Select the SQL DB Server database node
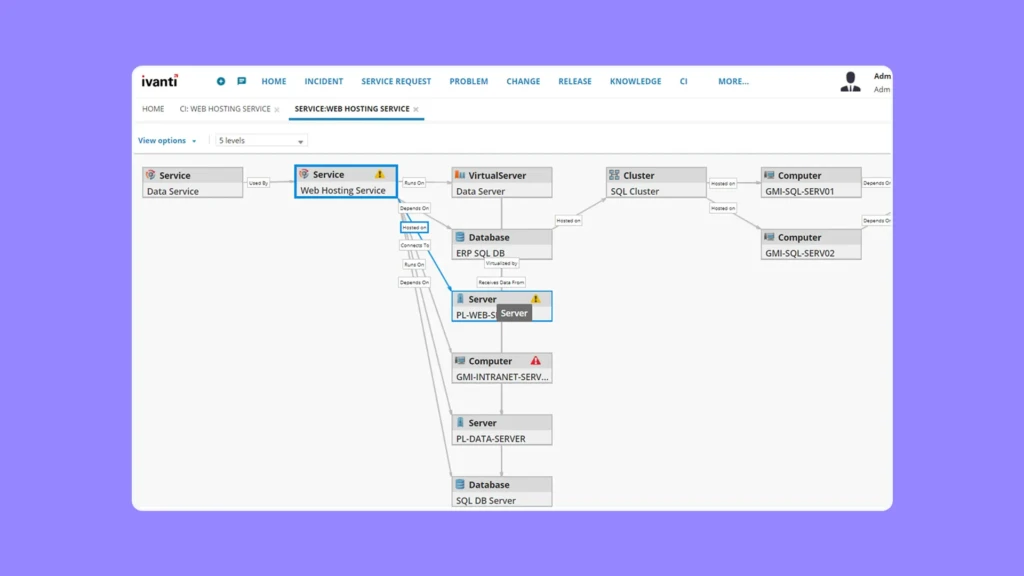Image resolution: width=1024 pixels, height=576 pixels. coord(501,492)
